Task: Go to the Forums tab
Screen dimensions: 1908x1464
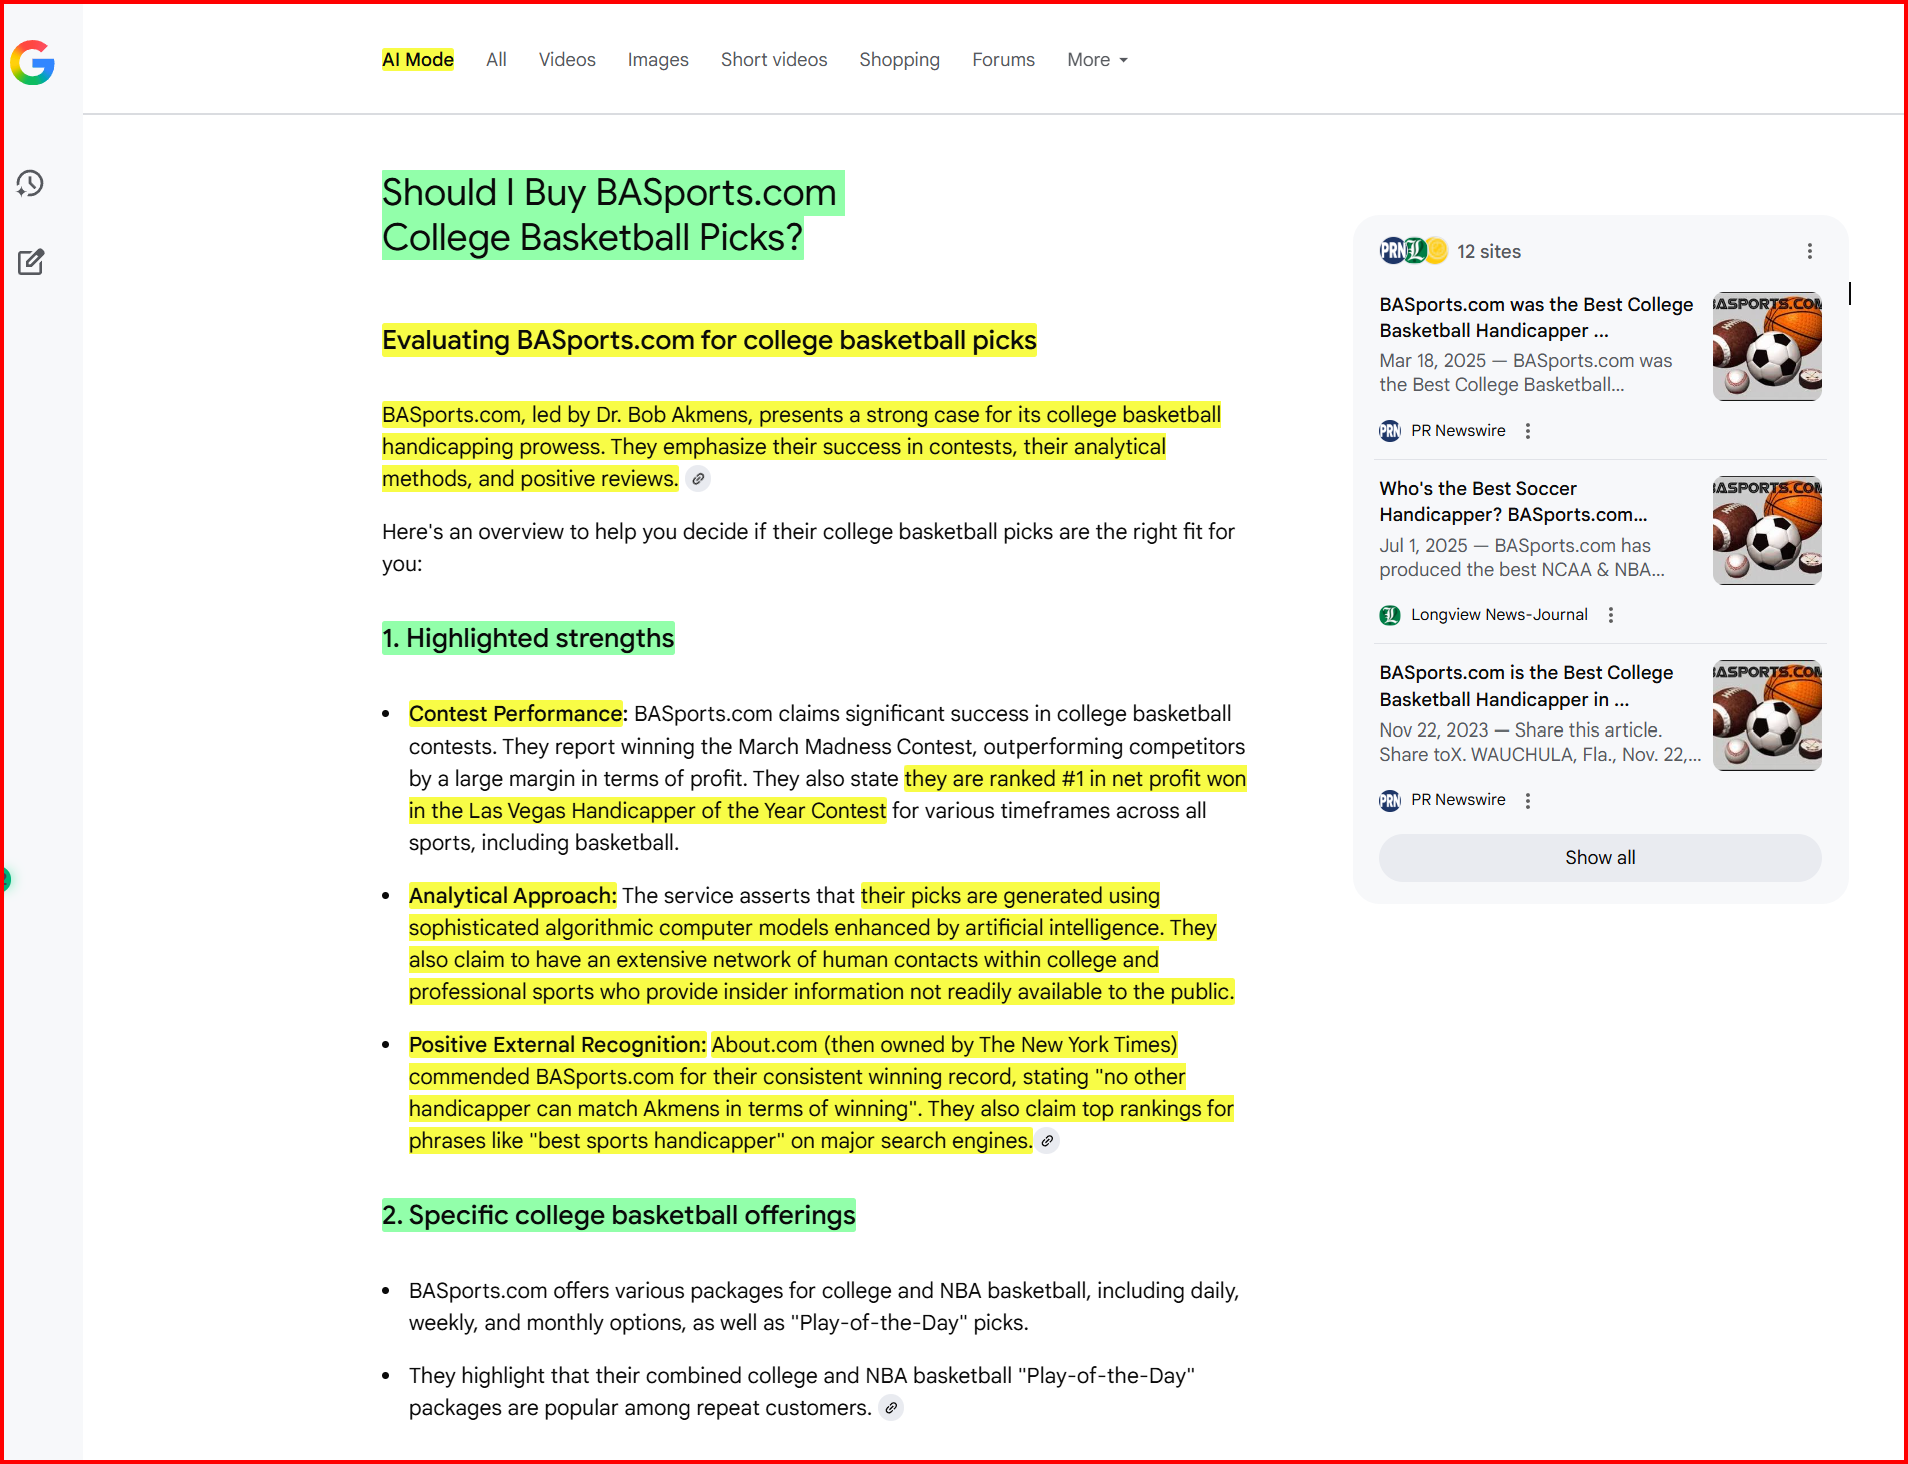Action: pos(1003,60)
